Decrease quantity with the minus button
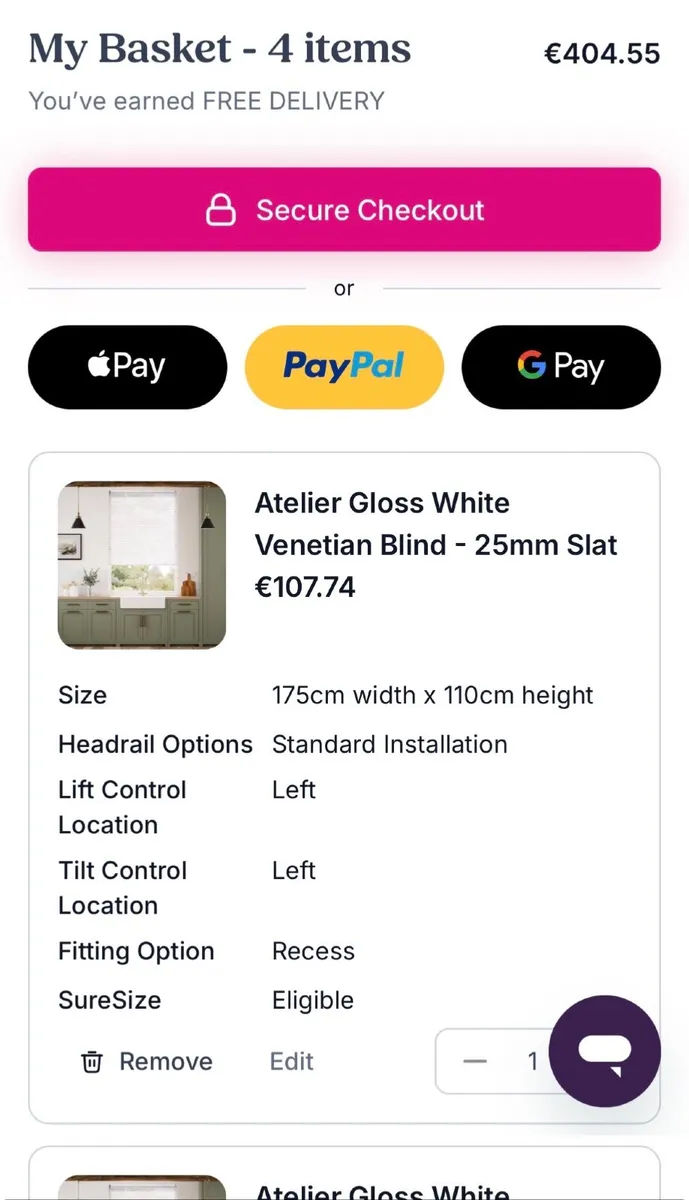This screenshot has height=1200, width=689. 475,1061
